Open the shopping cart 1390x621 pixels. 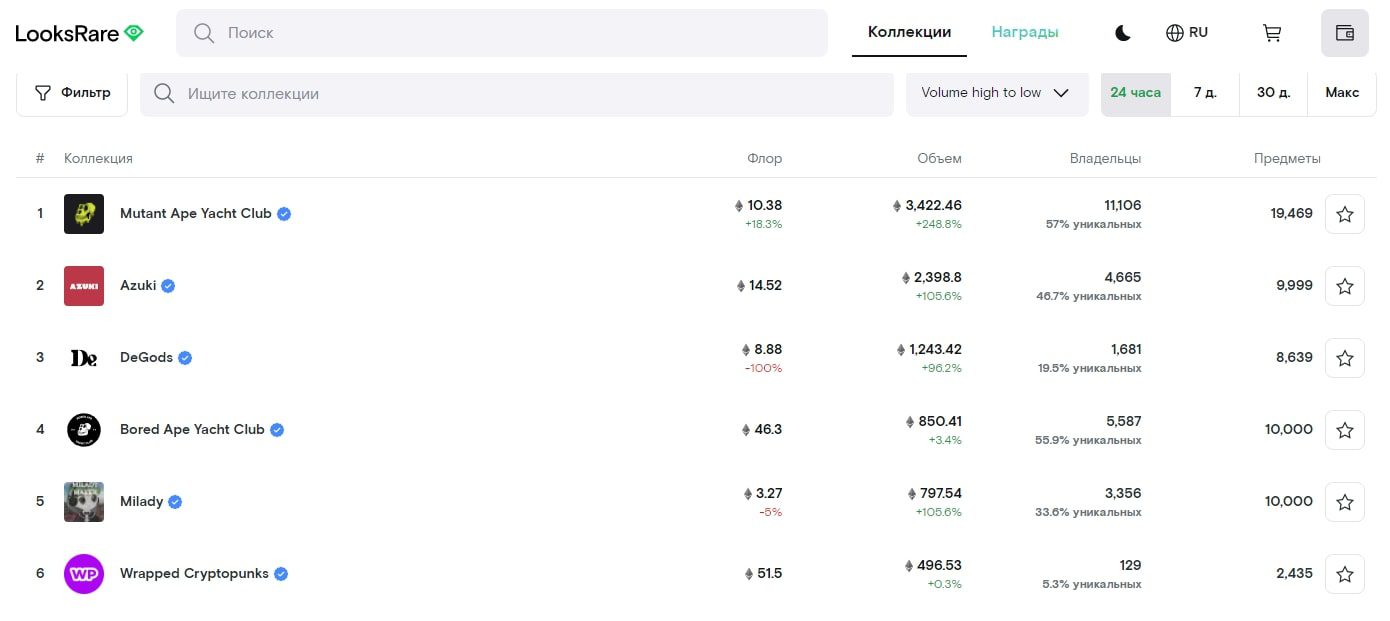[1271, 32]
